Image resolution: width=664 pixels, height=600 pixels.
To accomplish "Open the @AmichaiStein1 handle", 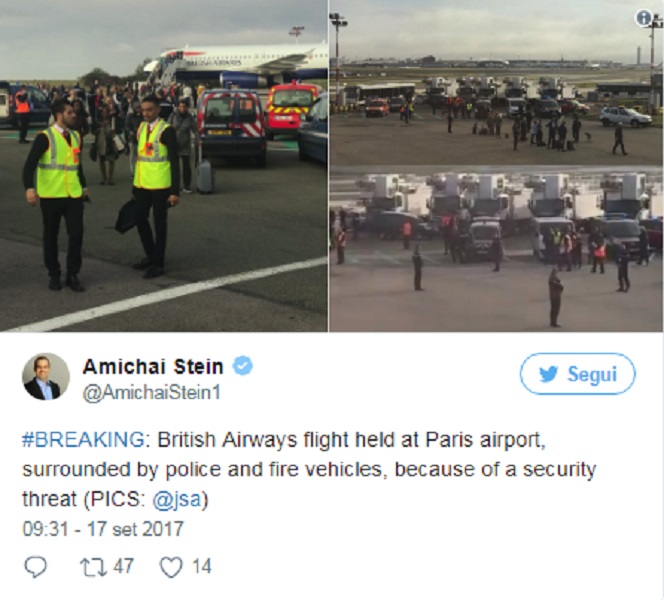I will (x=152, y=393).
